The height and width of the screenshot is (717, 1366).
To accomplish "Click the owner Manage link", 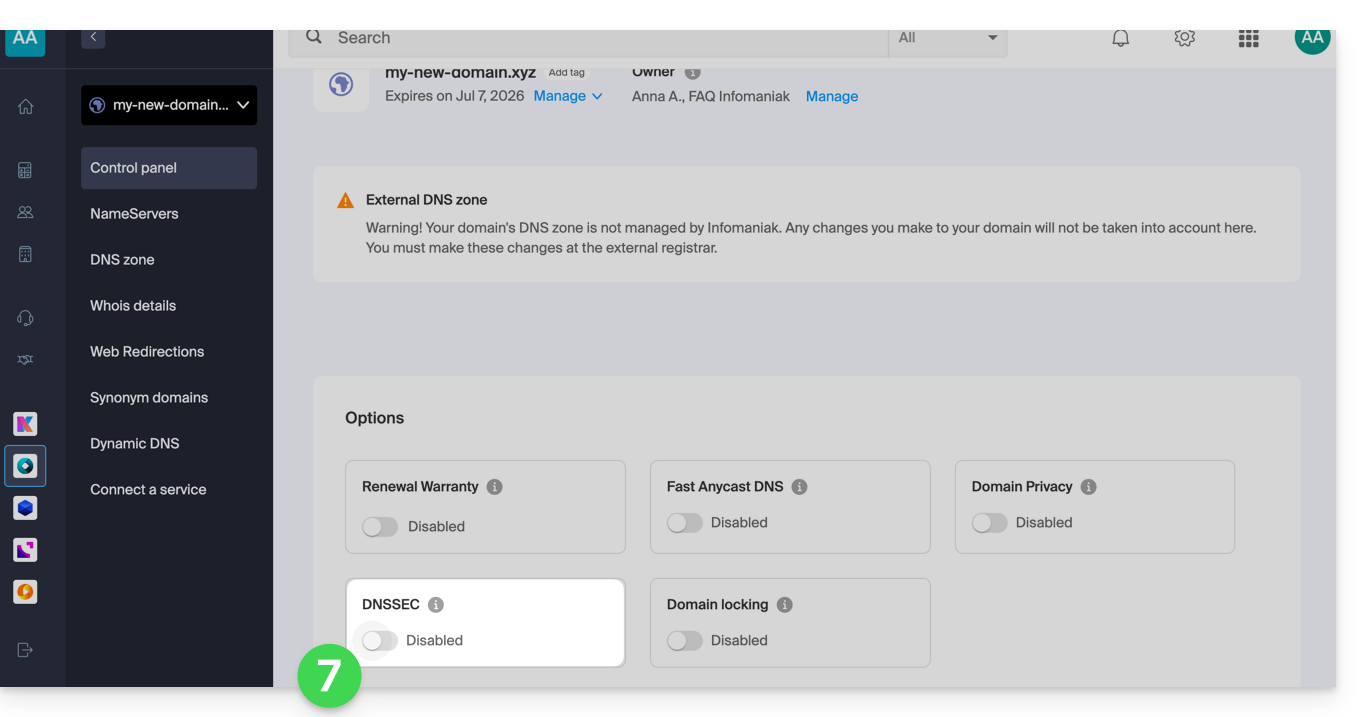I will 832,96.
